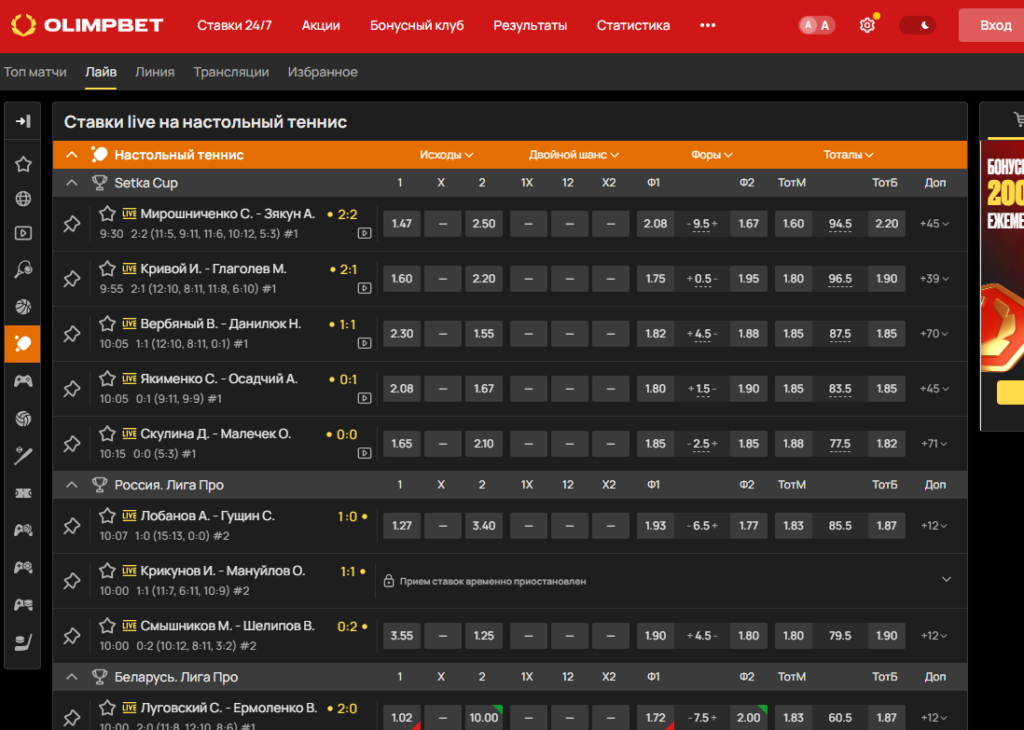
Task: Select the video broadcast sidebar icon
Action: [x=23, y=233]
